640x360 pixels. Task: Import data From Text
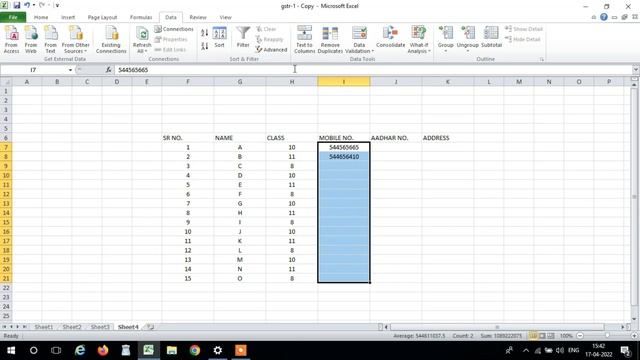click(x=50, y=39)
